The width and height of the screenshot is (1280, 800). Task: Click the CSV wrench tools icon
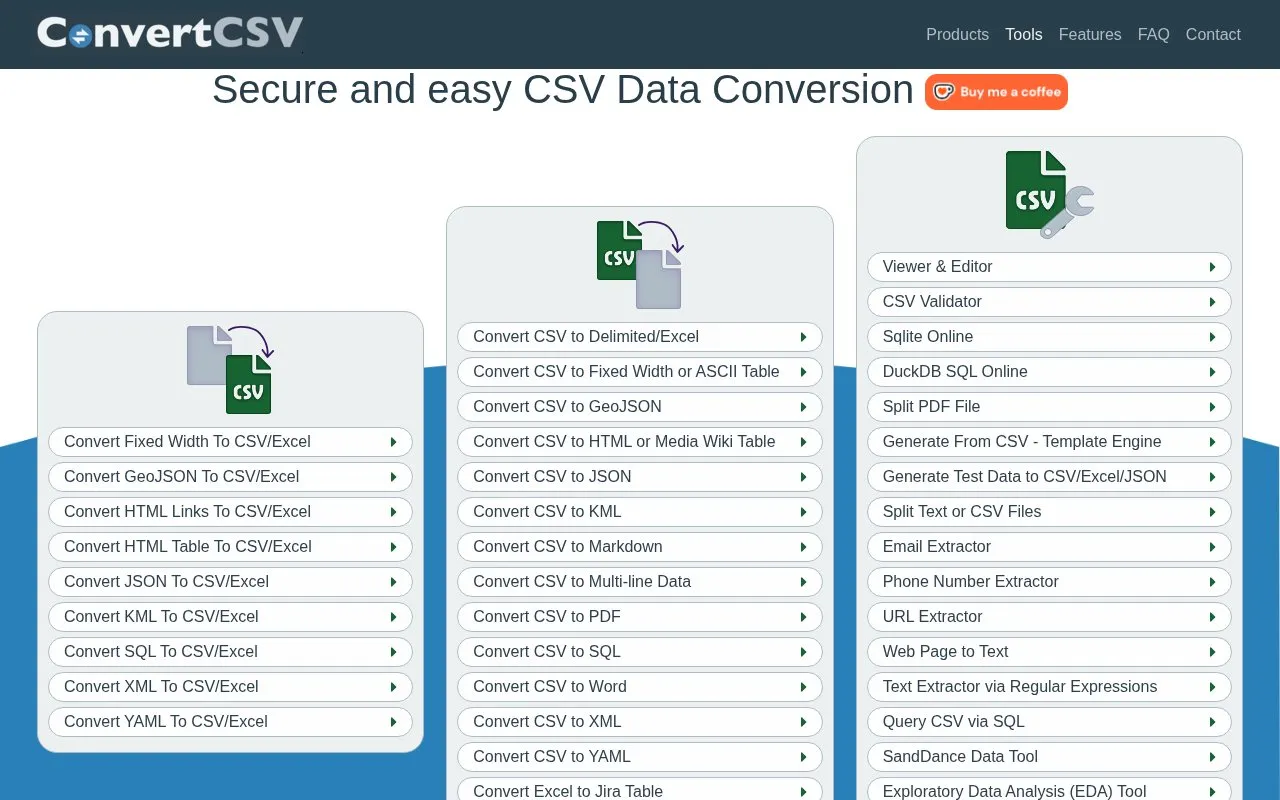click(x=1049, y=194)
